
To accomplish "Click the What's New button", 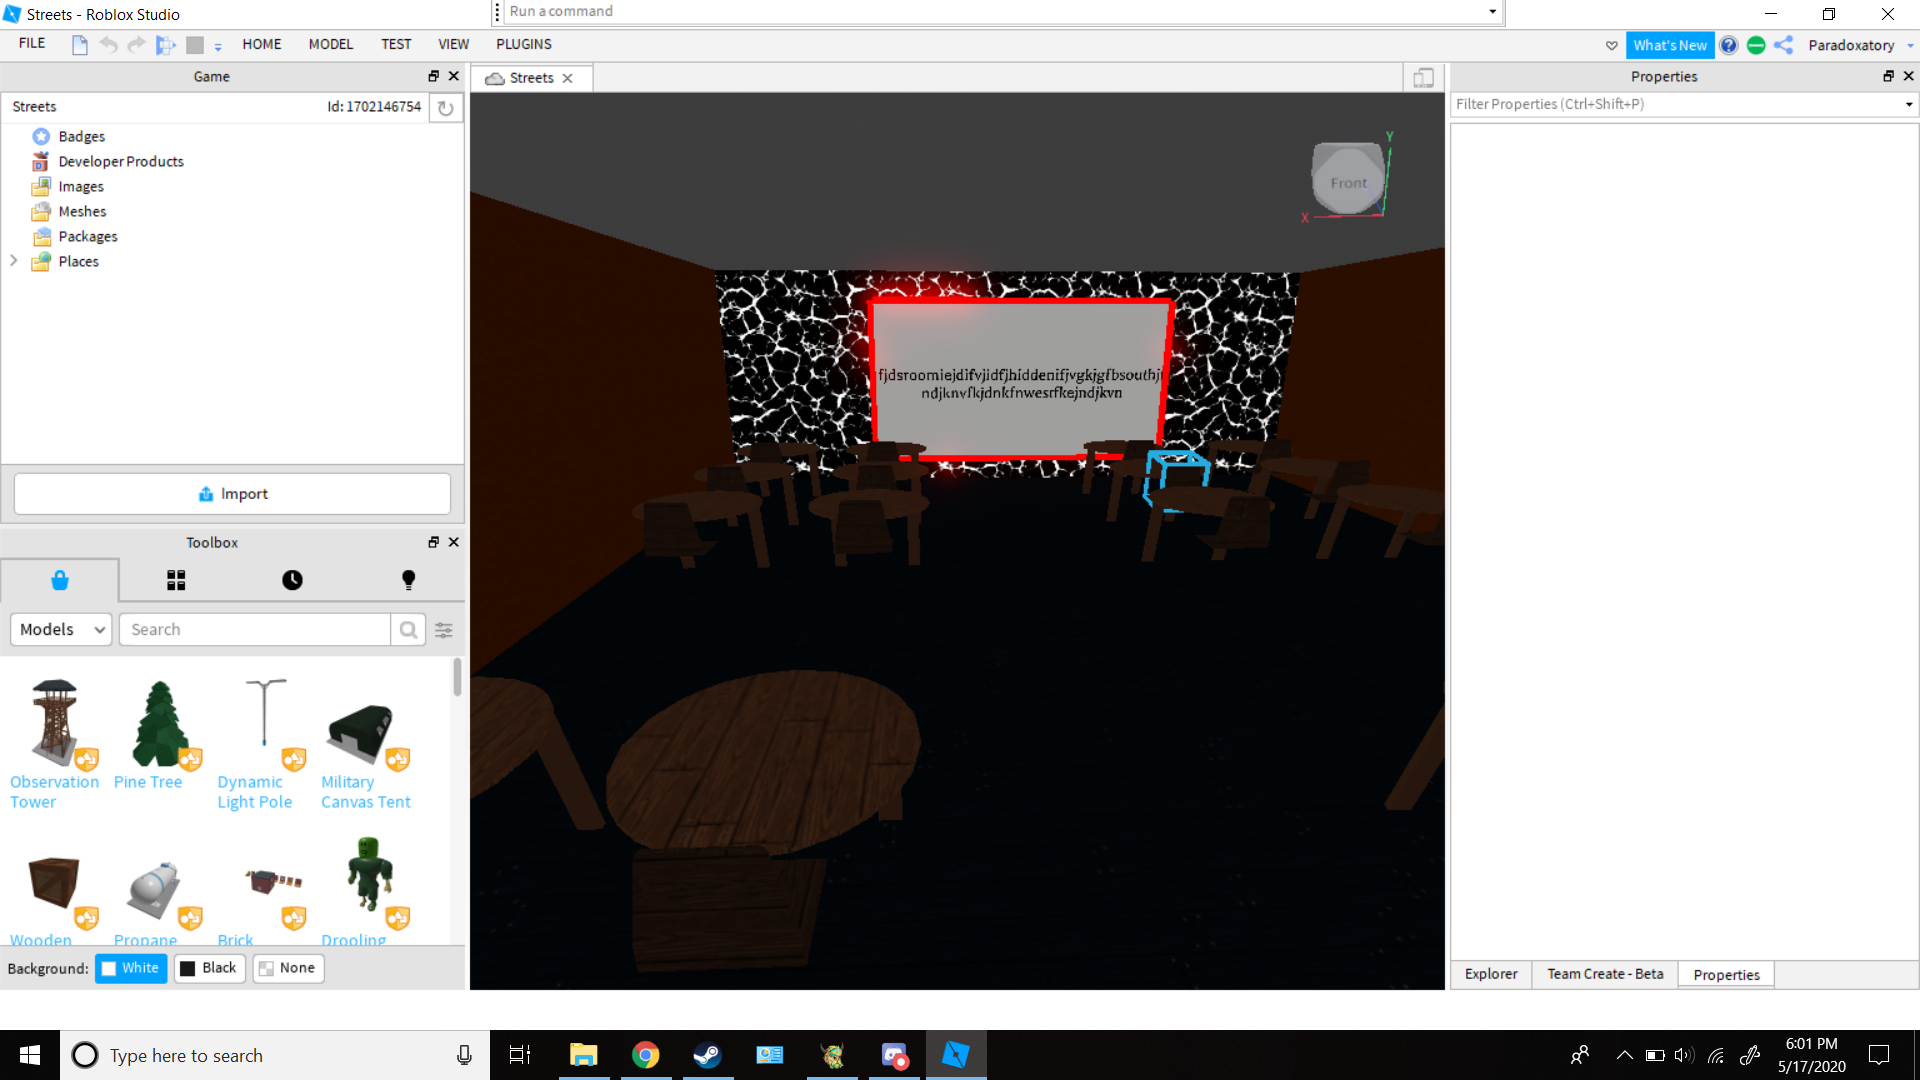I will pyautogui.click(x=1669, y=45).
